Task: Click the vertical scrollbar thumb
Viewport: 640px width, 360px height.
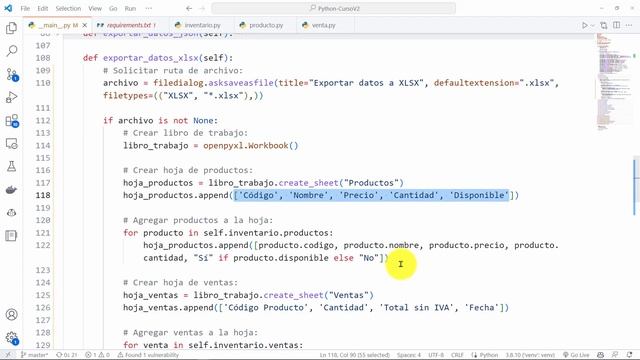Action: tap(637, 186)
